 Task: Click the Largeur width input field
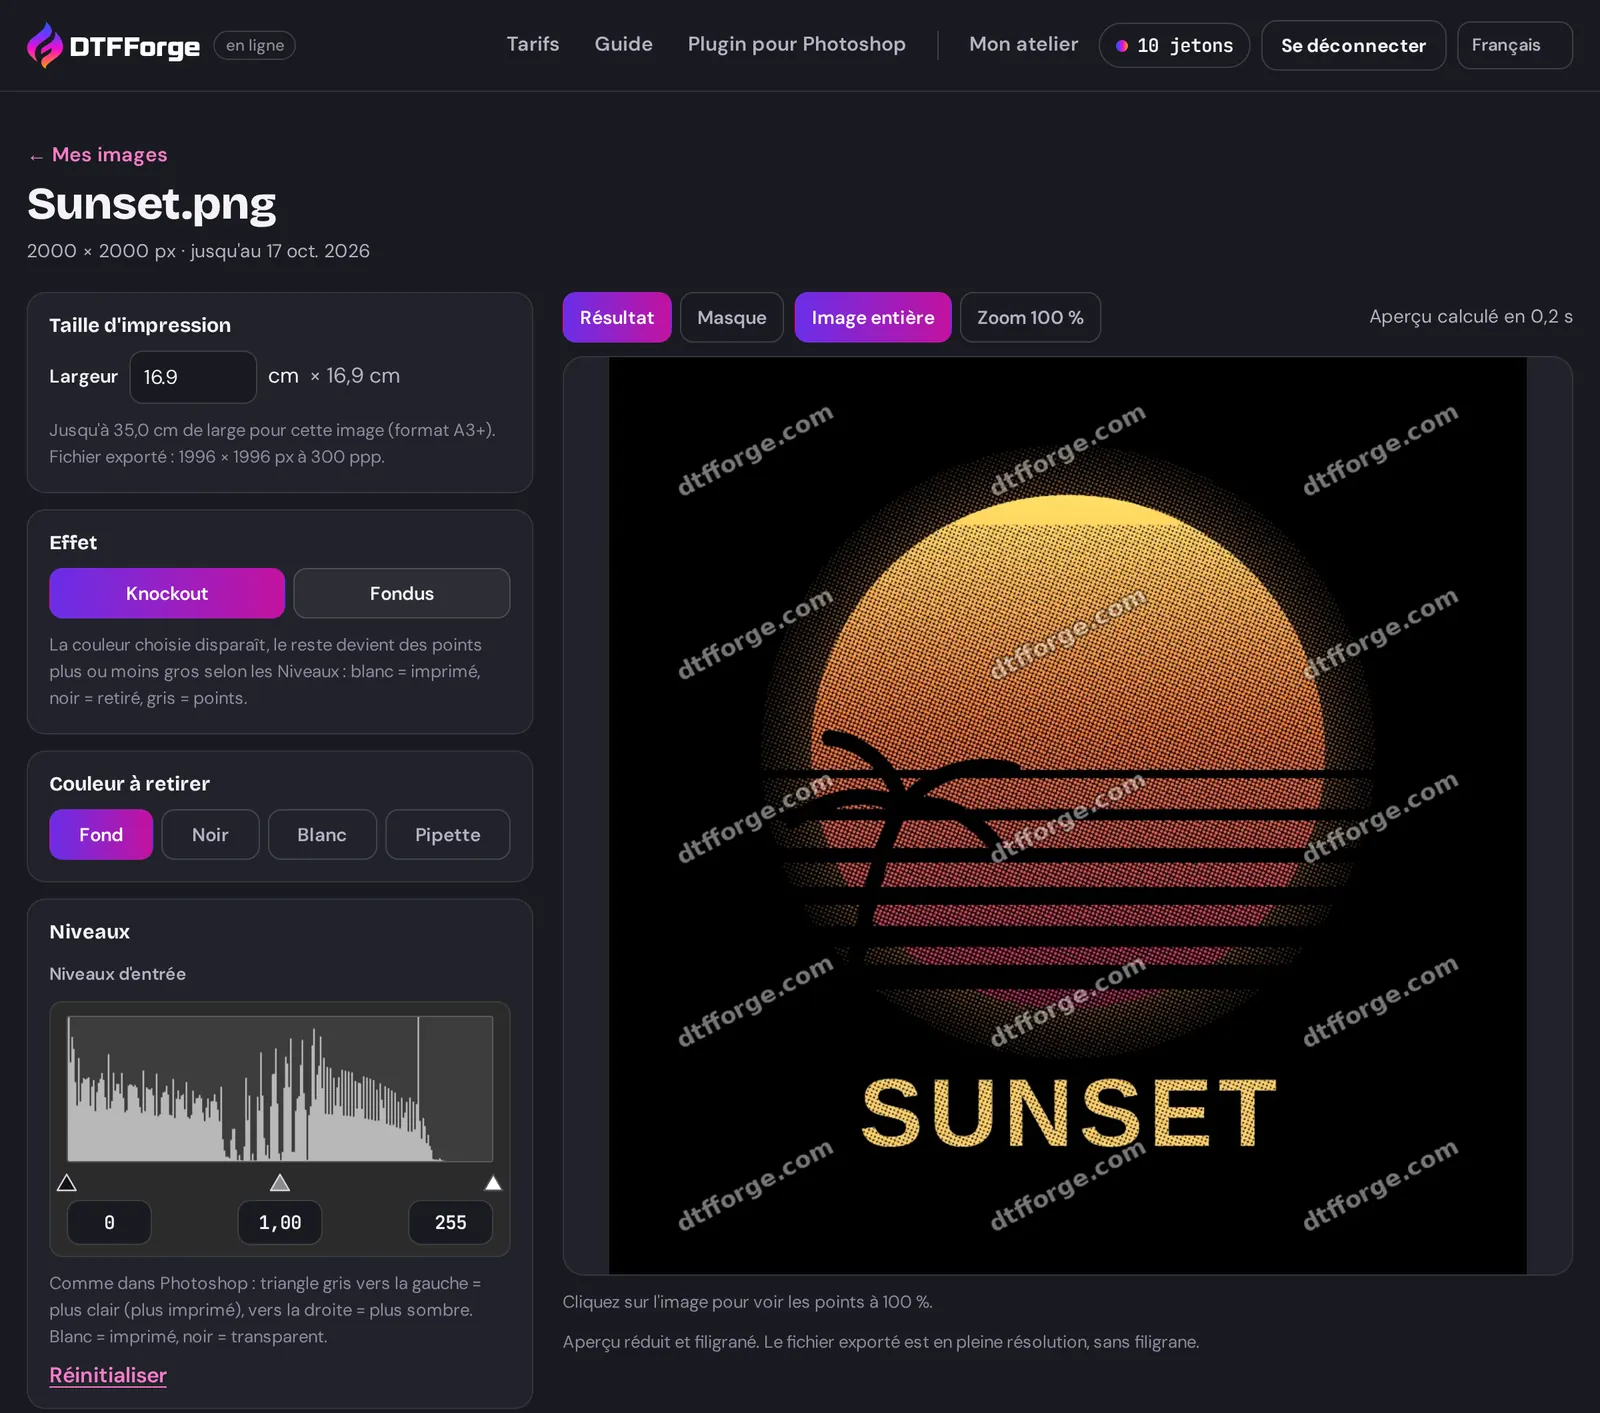(193, 377)
